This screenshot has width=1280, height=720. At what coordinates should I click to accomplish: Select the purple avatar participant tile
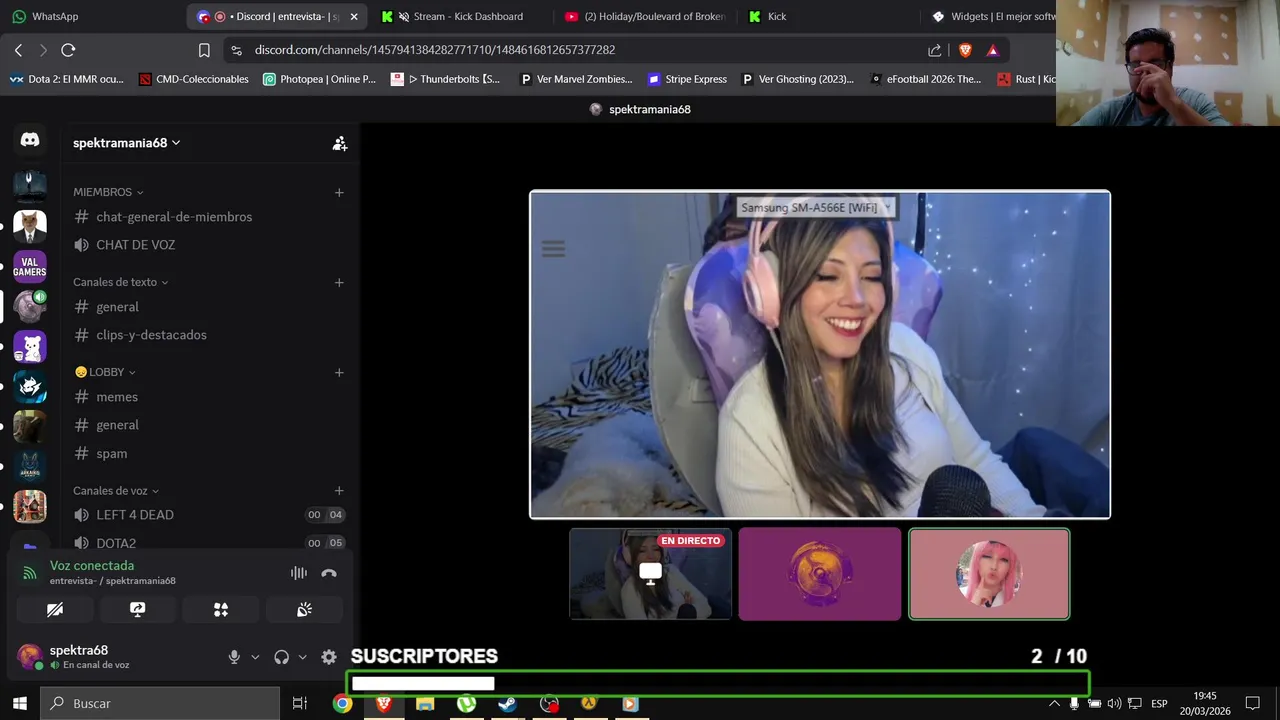[x=820, y=574]
